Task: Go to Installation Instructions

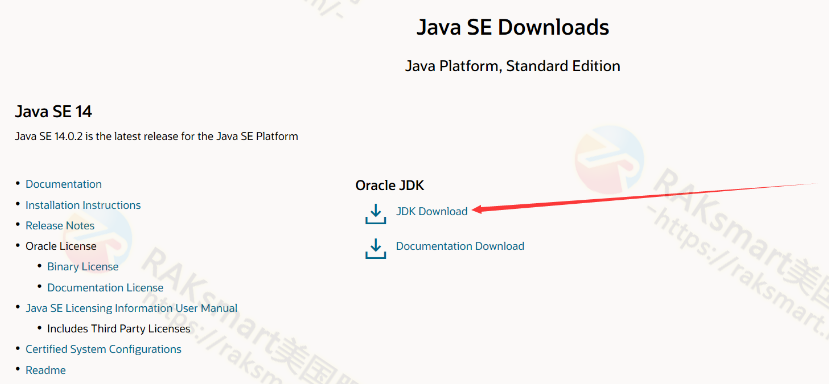Action: [x=83, y=205]
